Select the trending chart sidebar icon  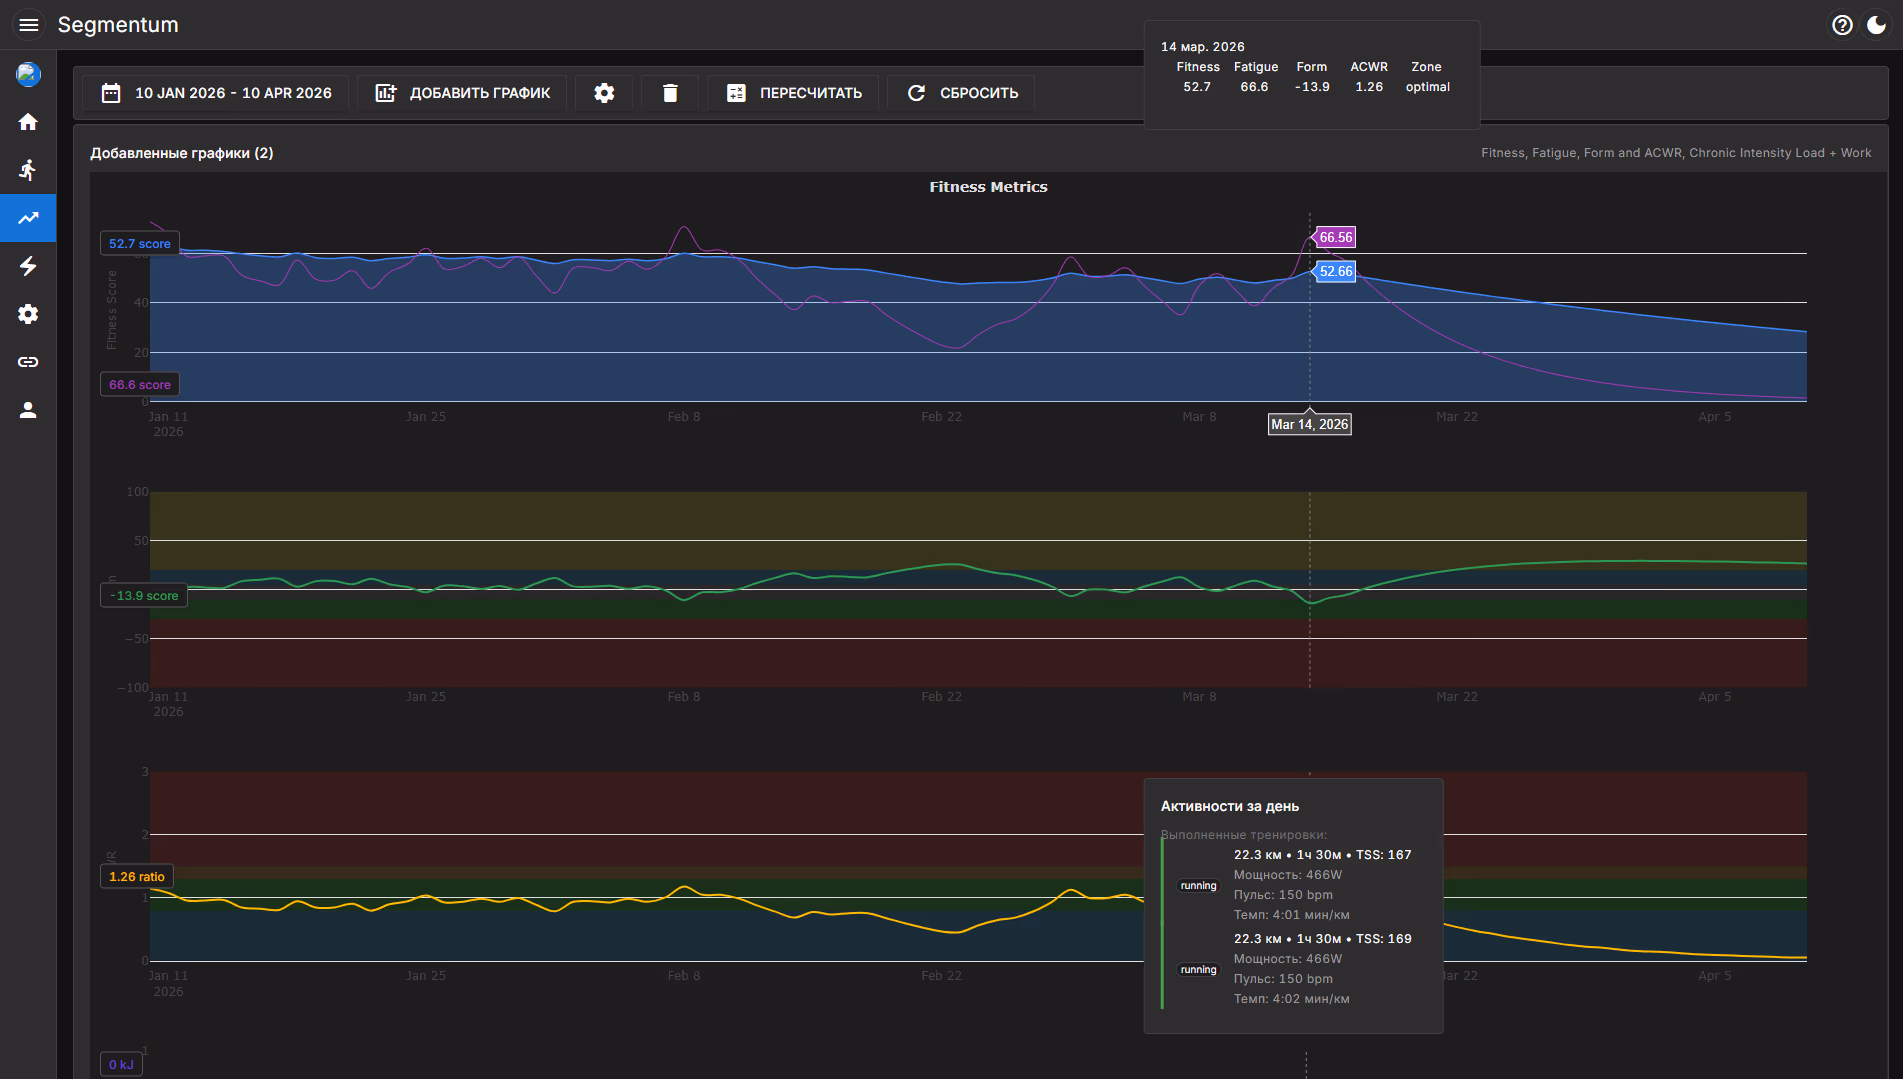point(28,218)
